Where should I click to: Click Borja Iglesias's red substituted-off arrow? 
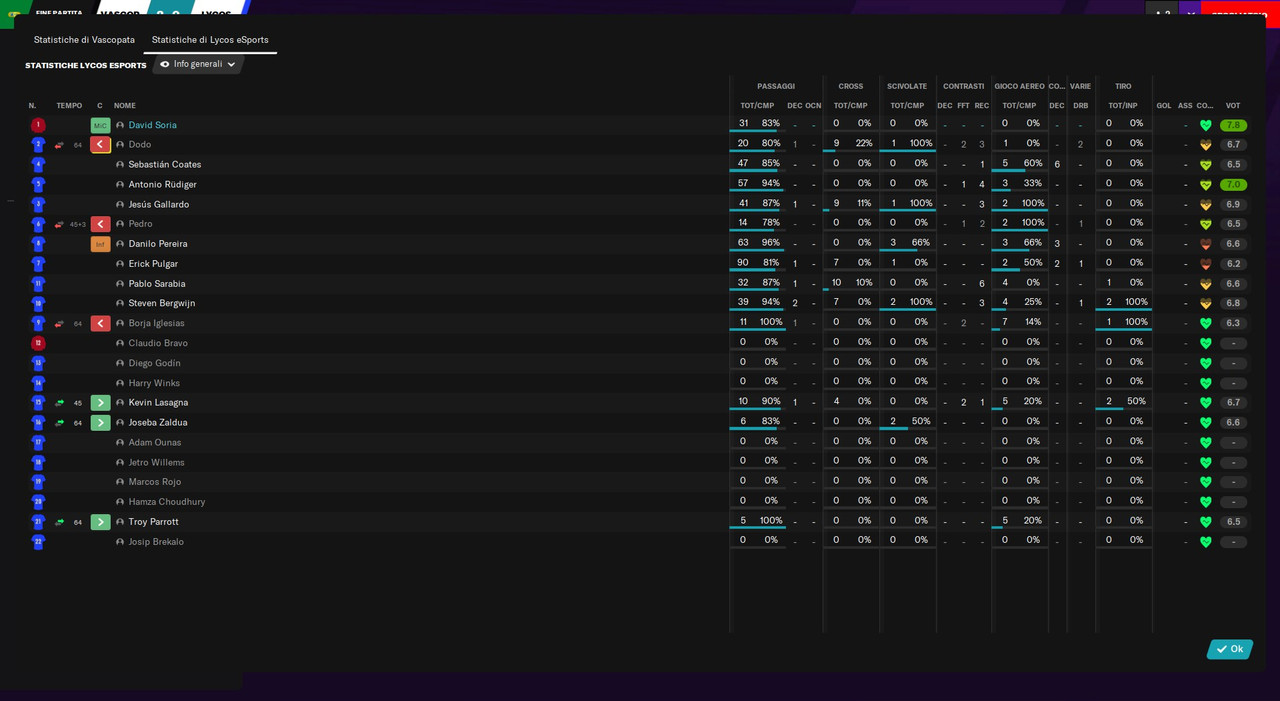coord(100,323)
